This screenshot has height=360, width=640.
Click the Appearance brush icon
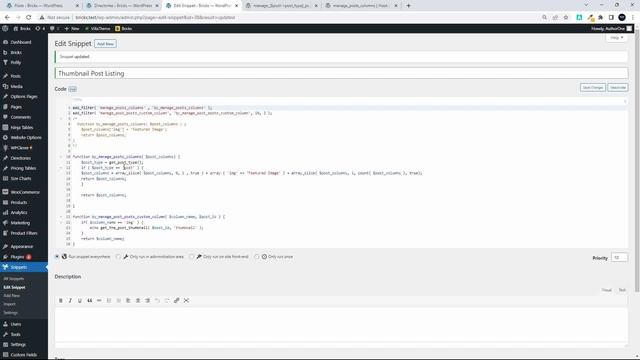[5, 247]
